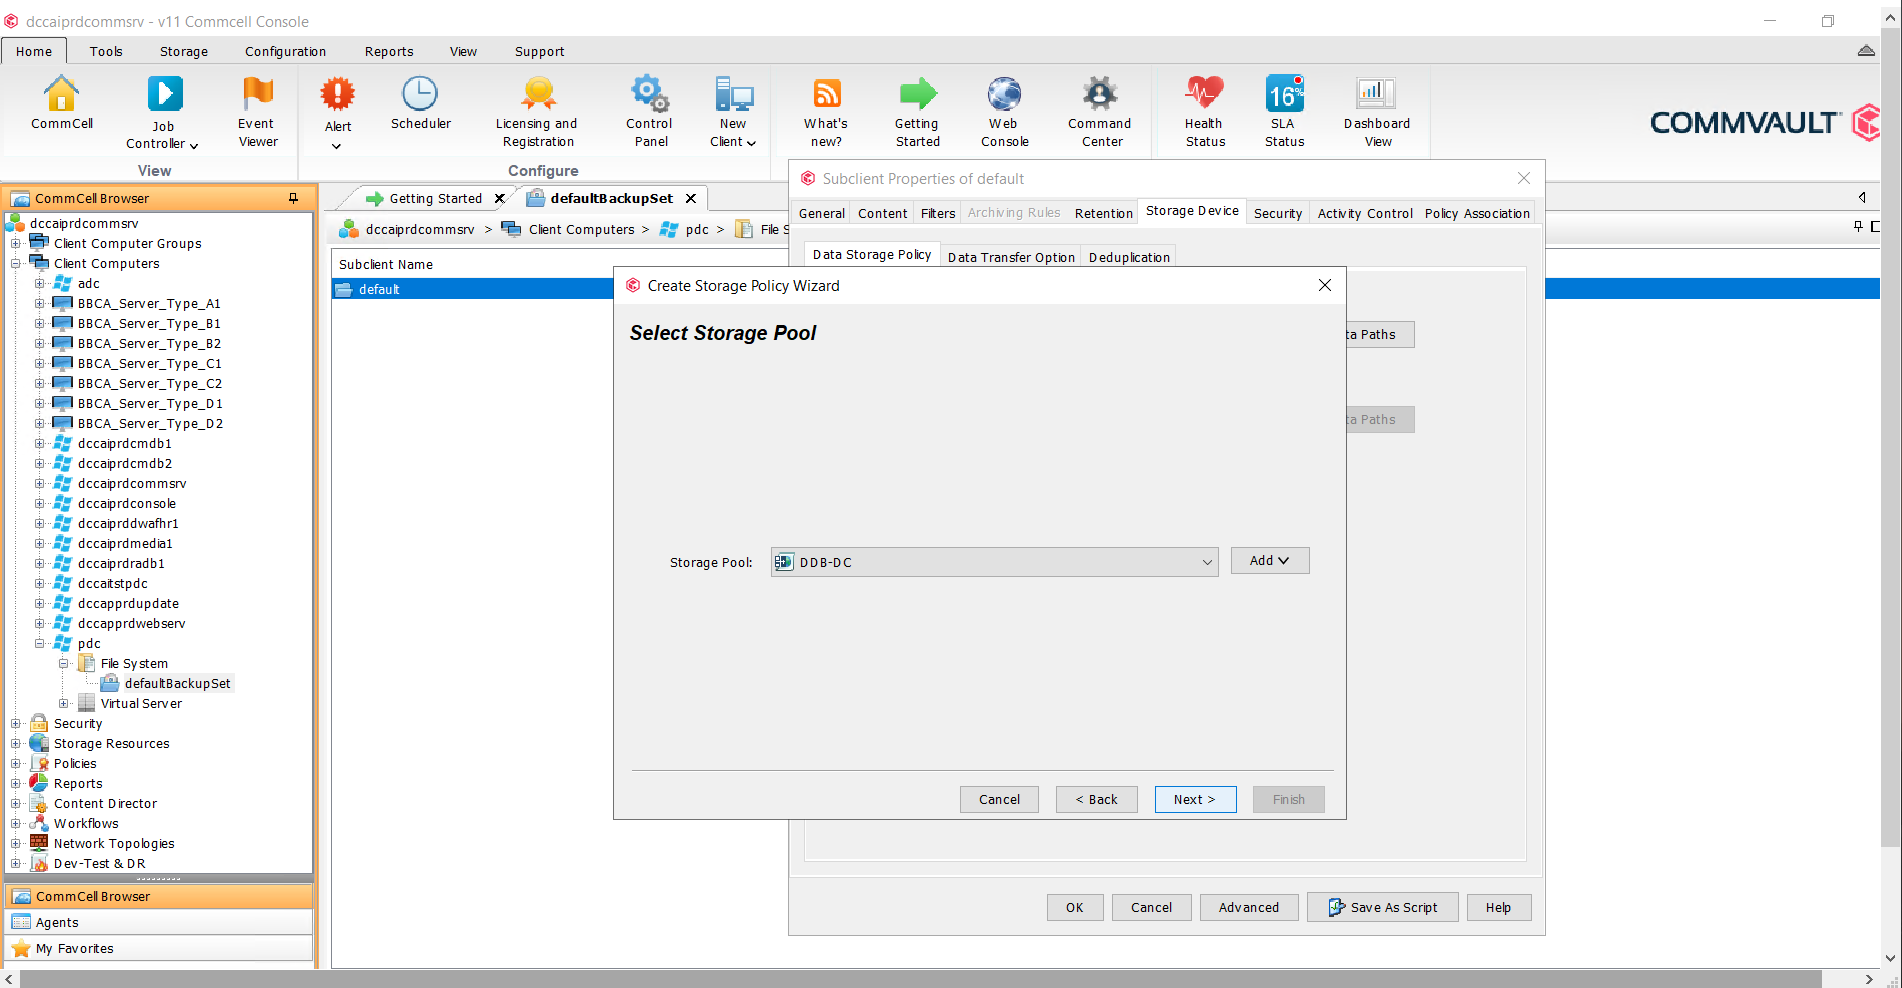
Task: Open the Add dropdown for storage pool
Action: click(x=1270, y=561)
